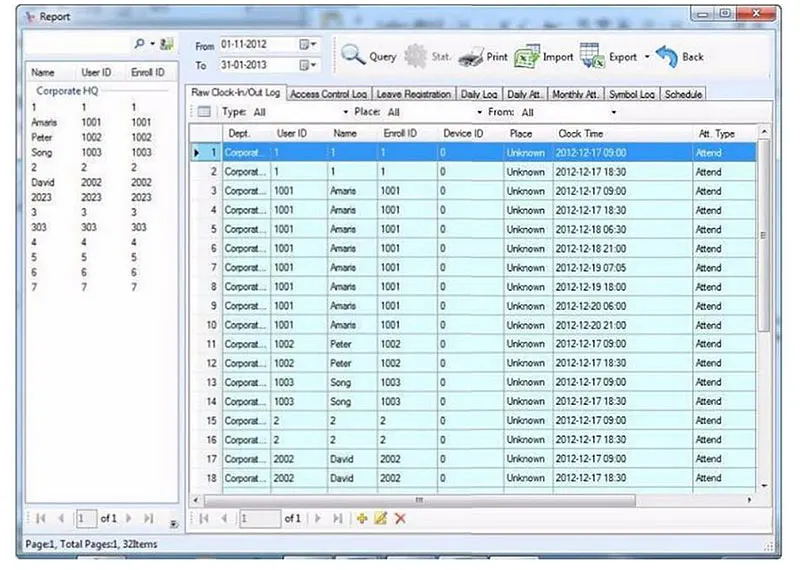Screen dimensions: 800x570
Task: Switch to Symbol Log tab
Action: click(632, 94)
